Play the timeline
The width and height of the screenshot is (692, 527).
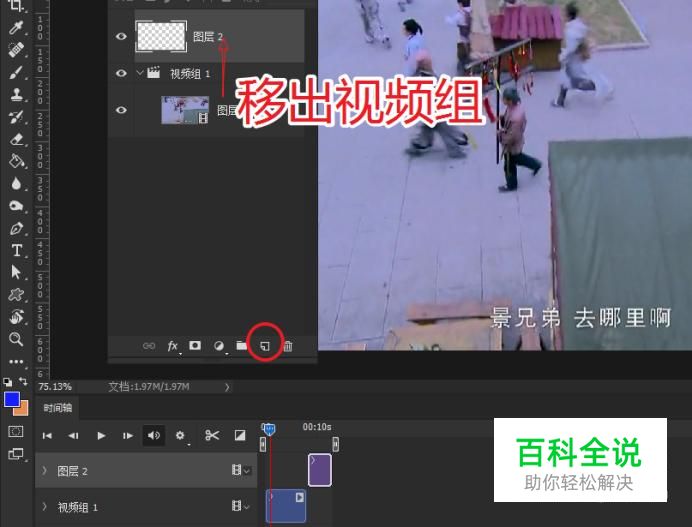click(101, 436)
